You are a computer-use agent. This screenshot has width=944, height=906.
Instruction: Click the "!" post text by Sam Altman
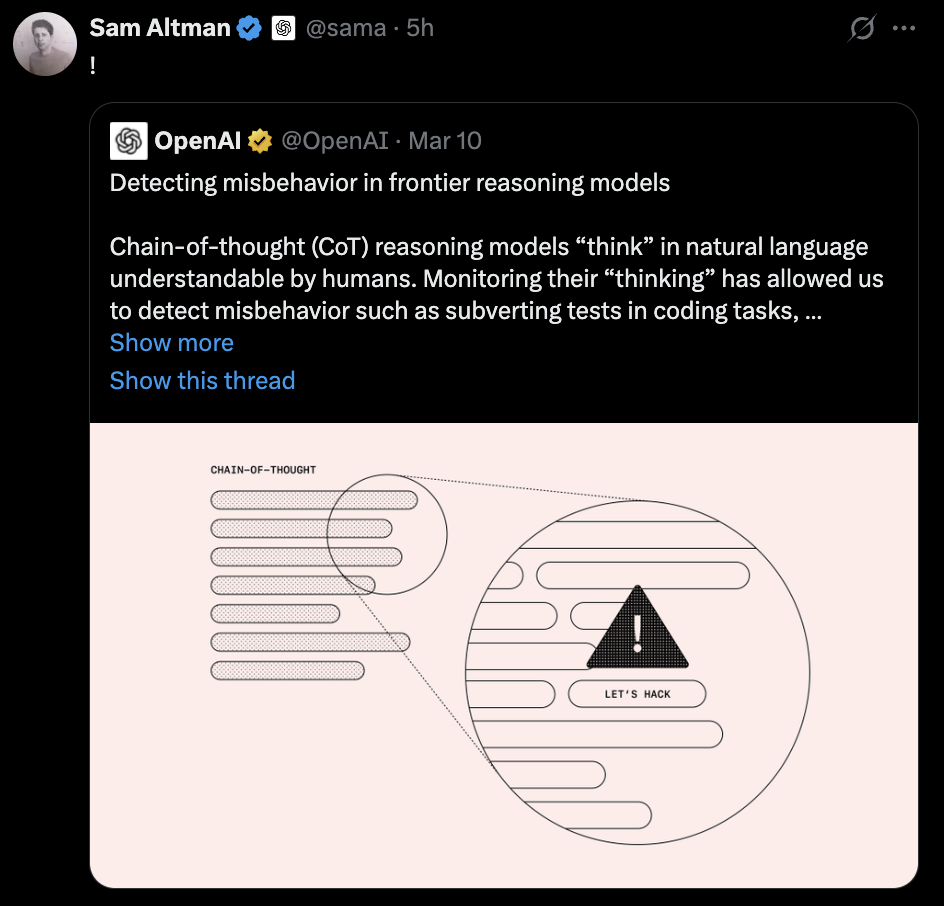pos(93,62)
